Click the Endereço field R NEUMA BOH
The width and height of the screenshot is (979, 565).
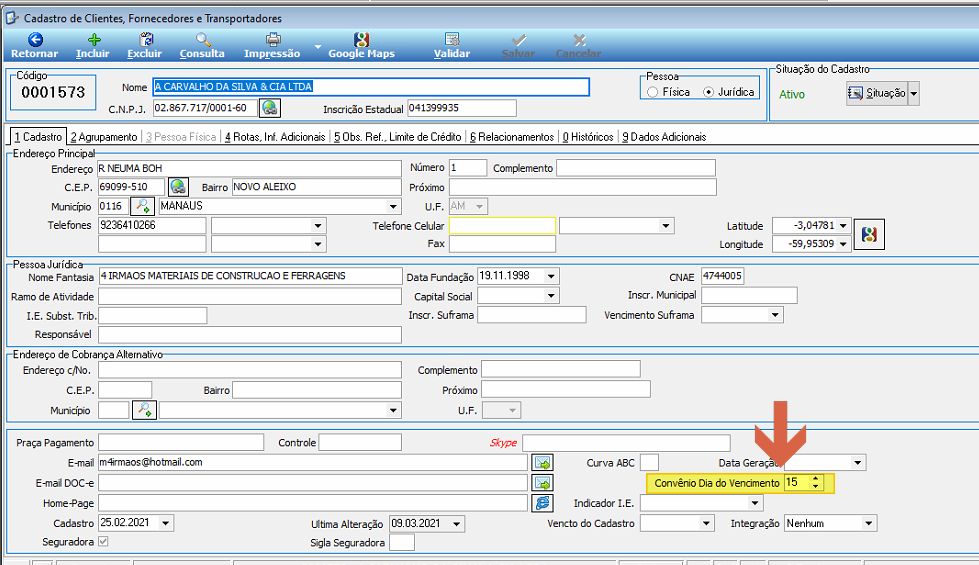[x=249, y=169]
